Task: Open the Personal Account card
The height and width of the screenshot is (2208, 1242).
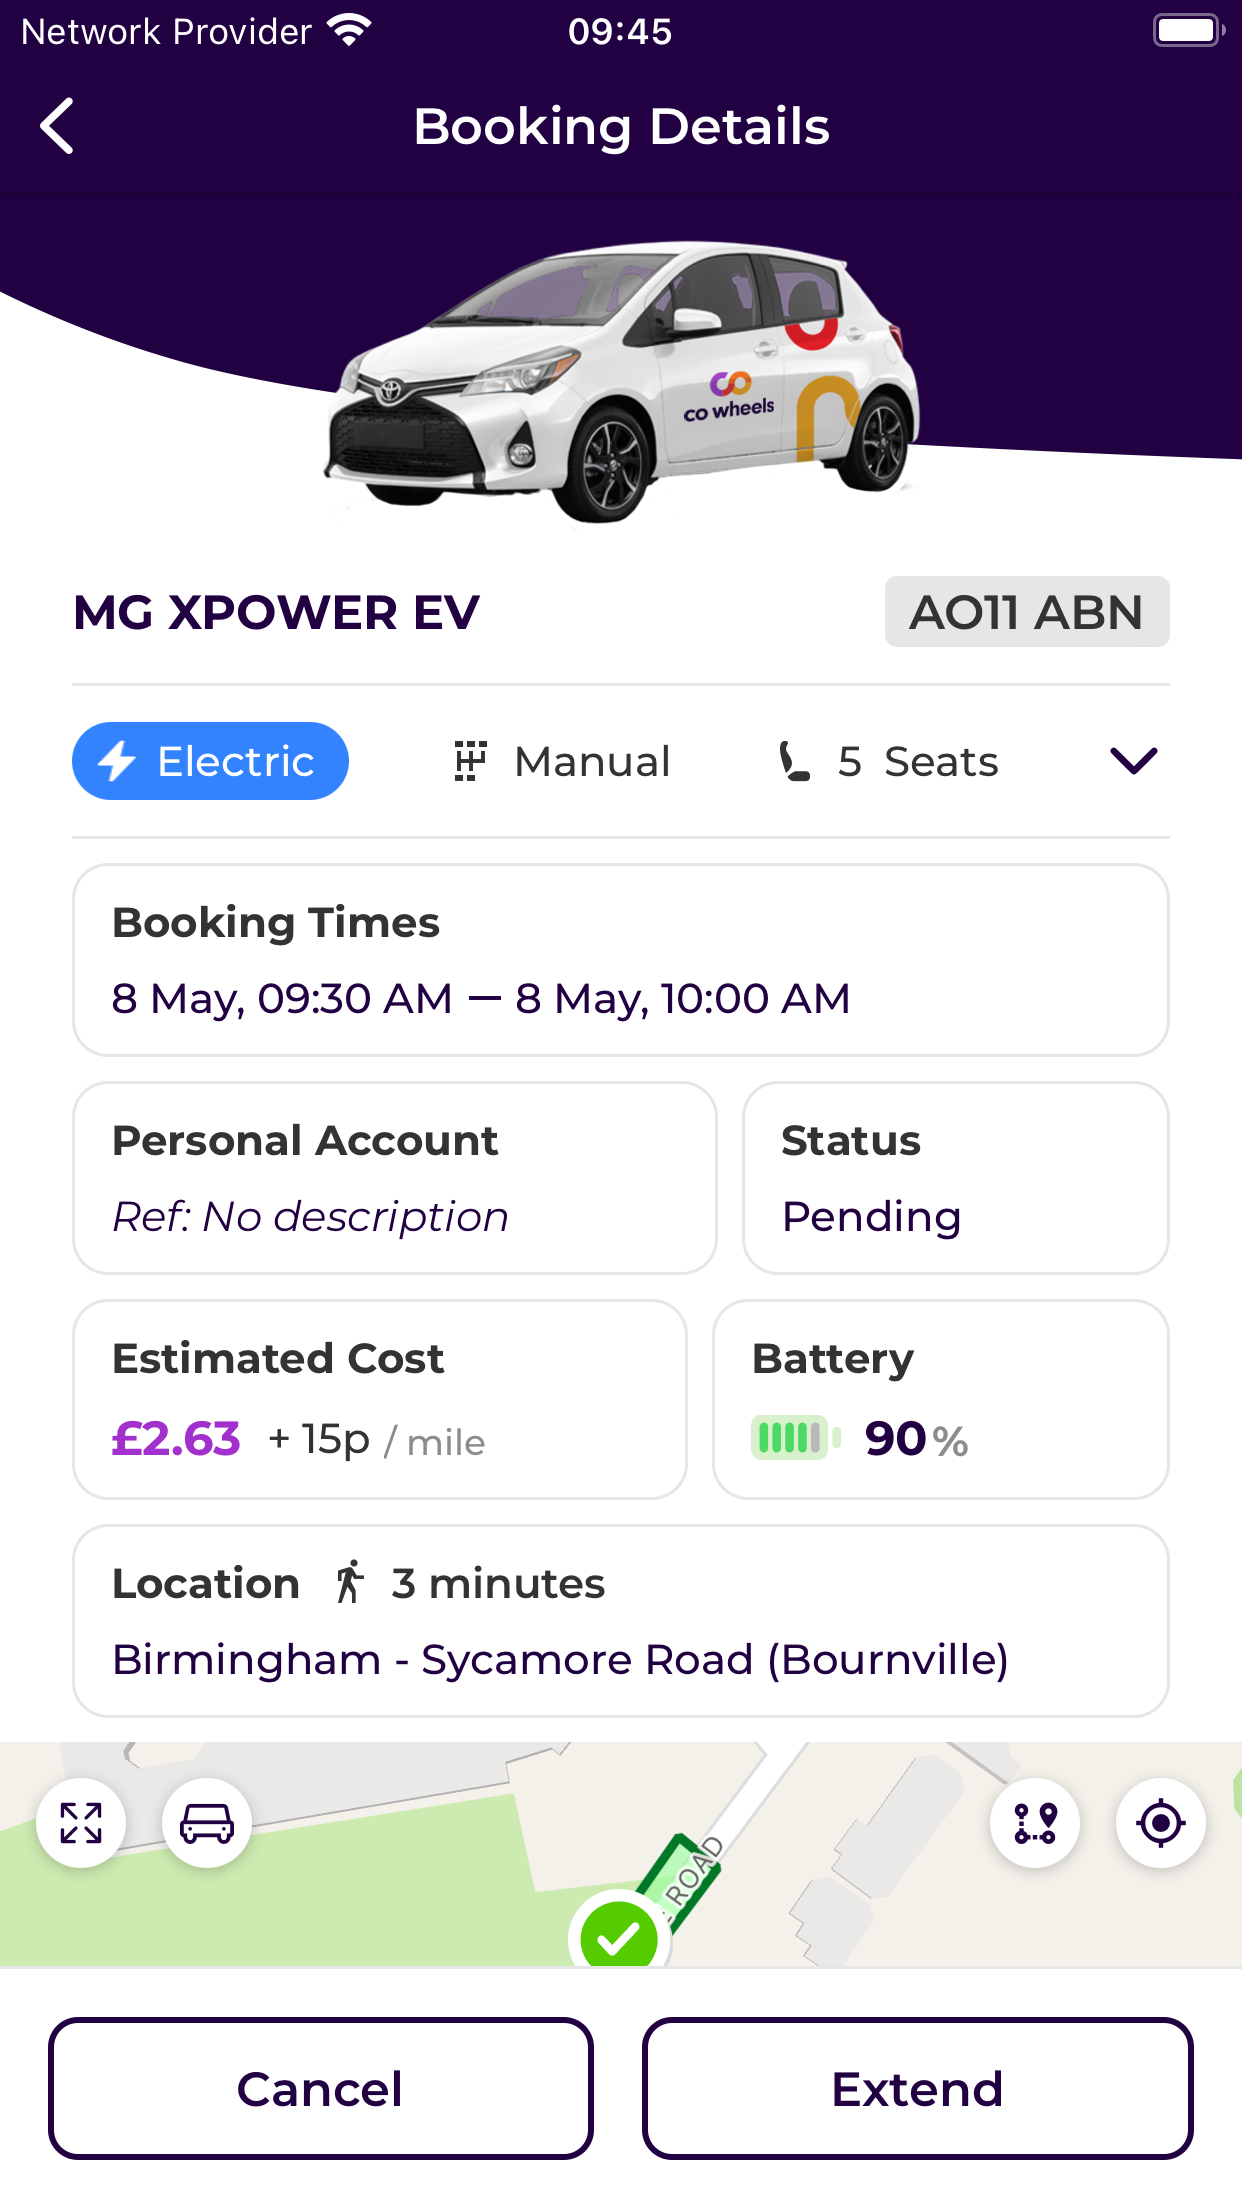Action: pyautogui.click(x=395, y=1178)
